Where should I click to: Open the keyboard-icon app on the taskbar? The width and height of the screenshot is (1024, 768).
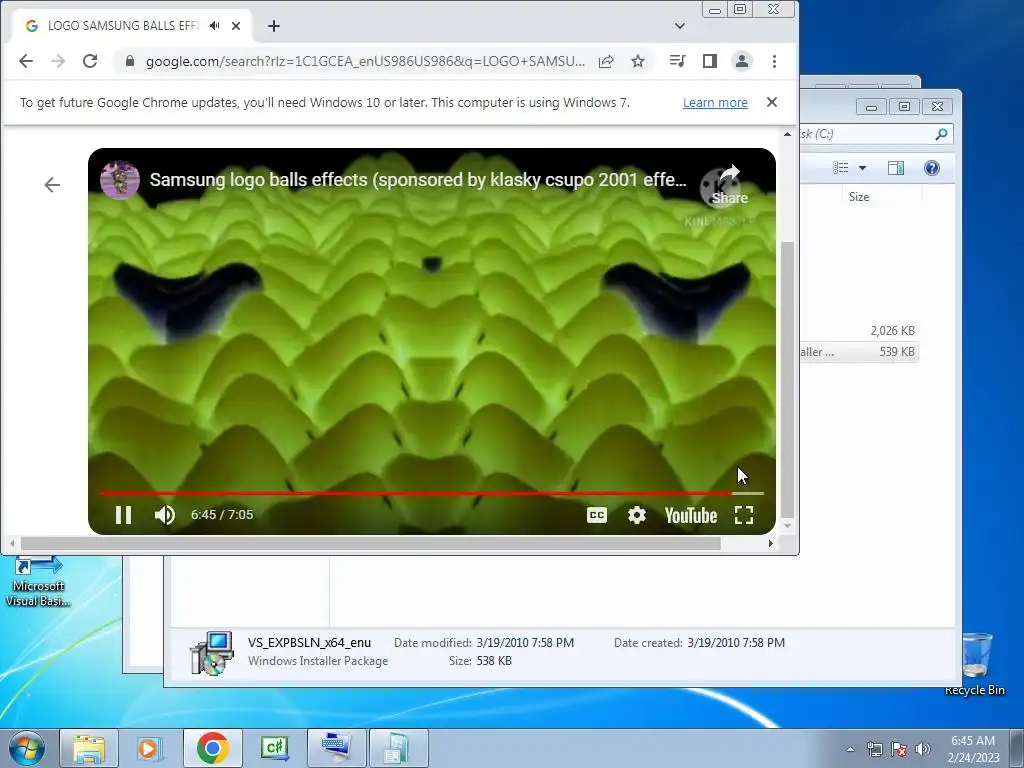coord(336,748)
